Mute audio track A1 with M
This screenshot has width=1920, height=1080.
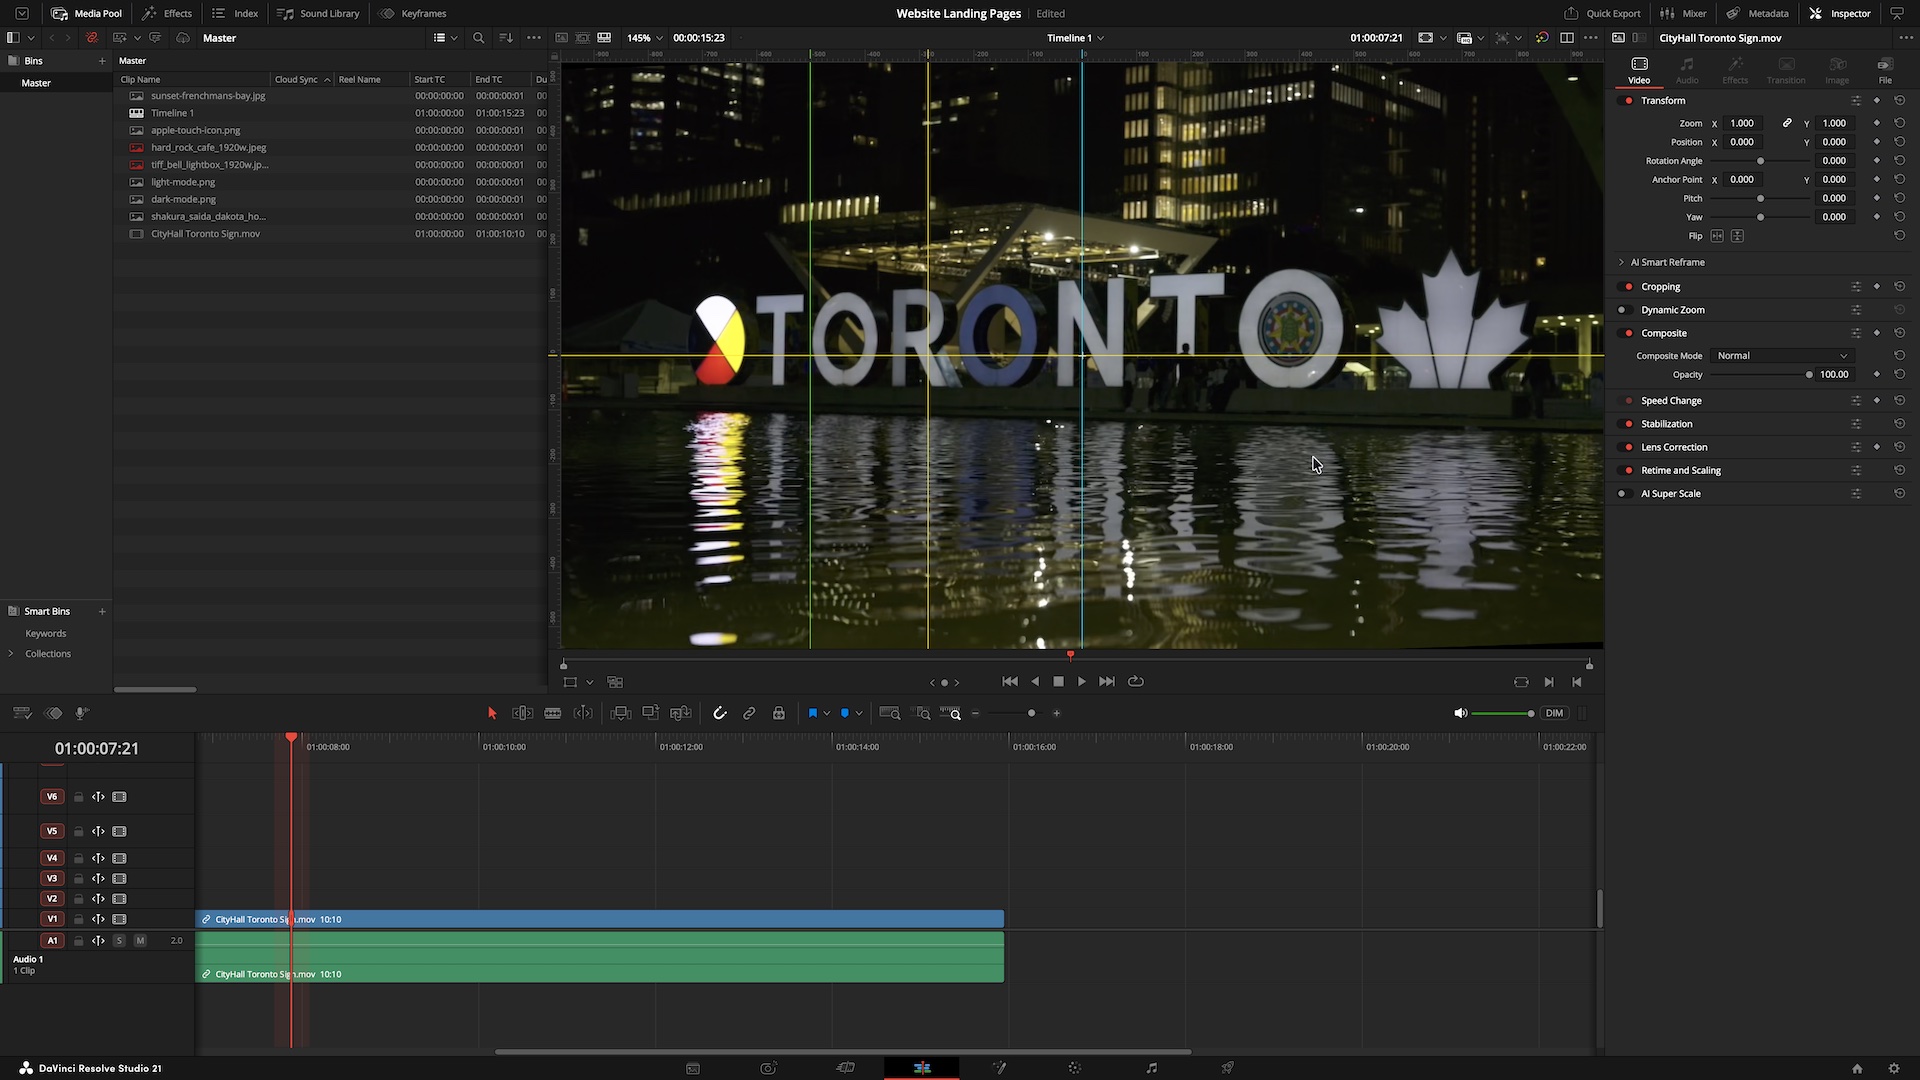click(140, 941)
